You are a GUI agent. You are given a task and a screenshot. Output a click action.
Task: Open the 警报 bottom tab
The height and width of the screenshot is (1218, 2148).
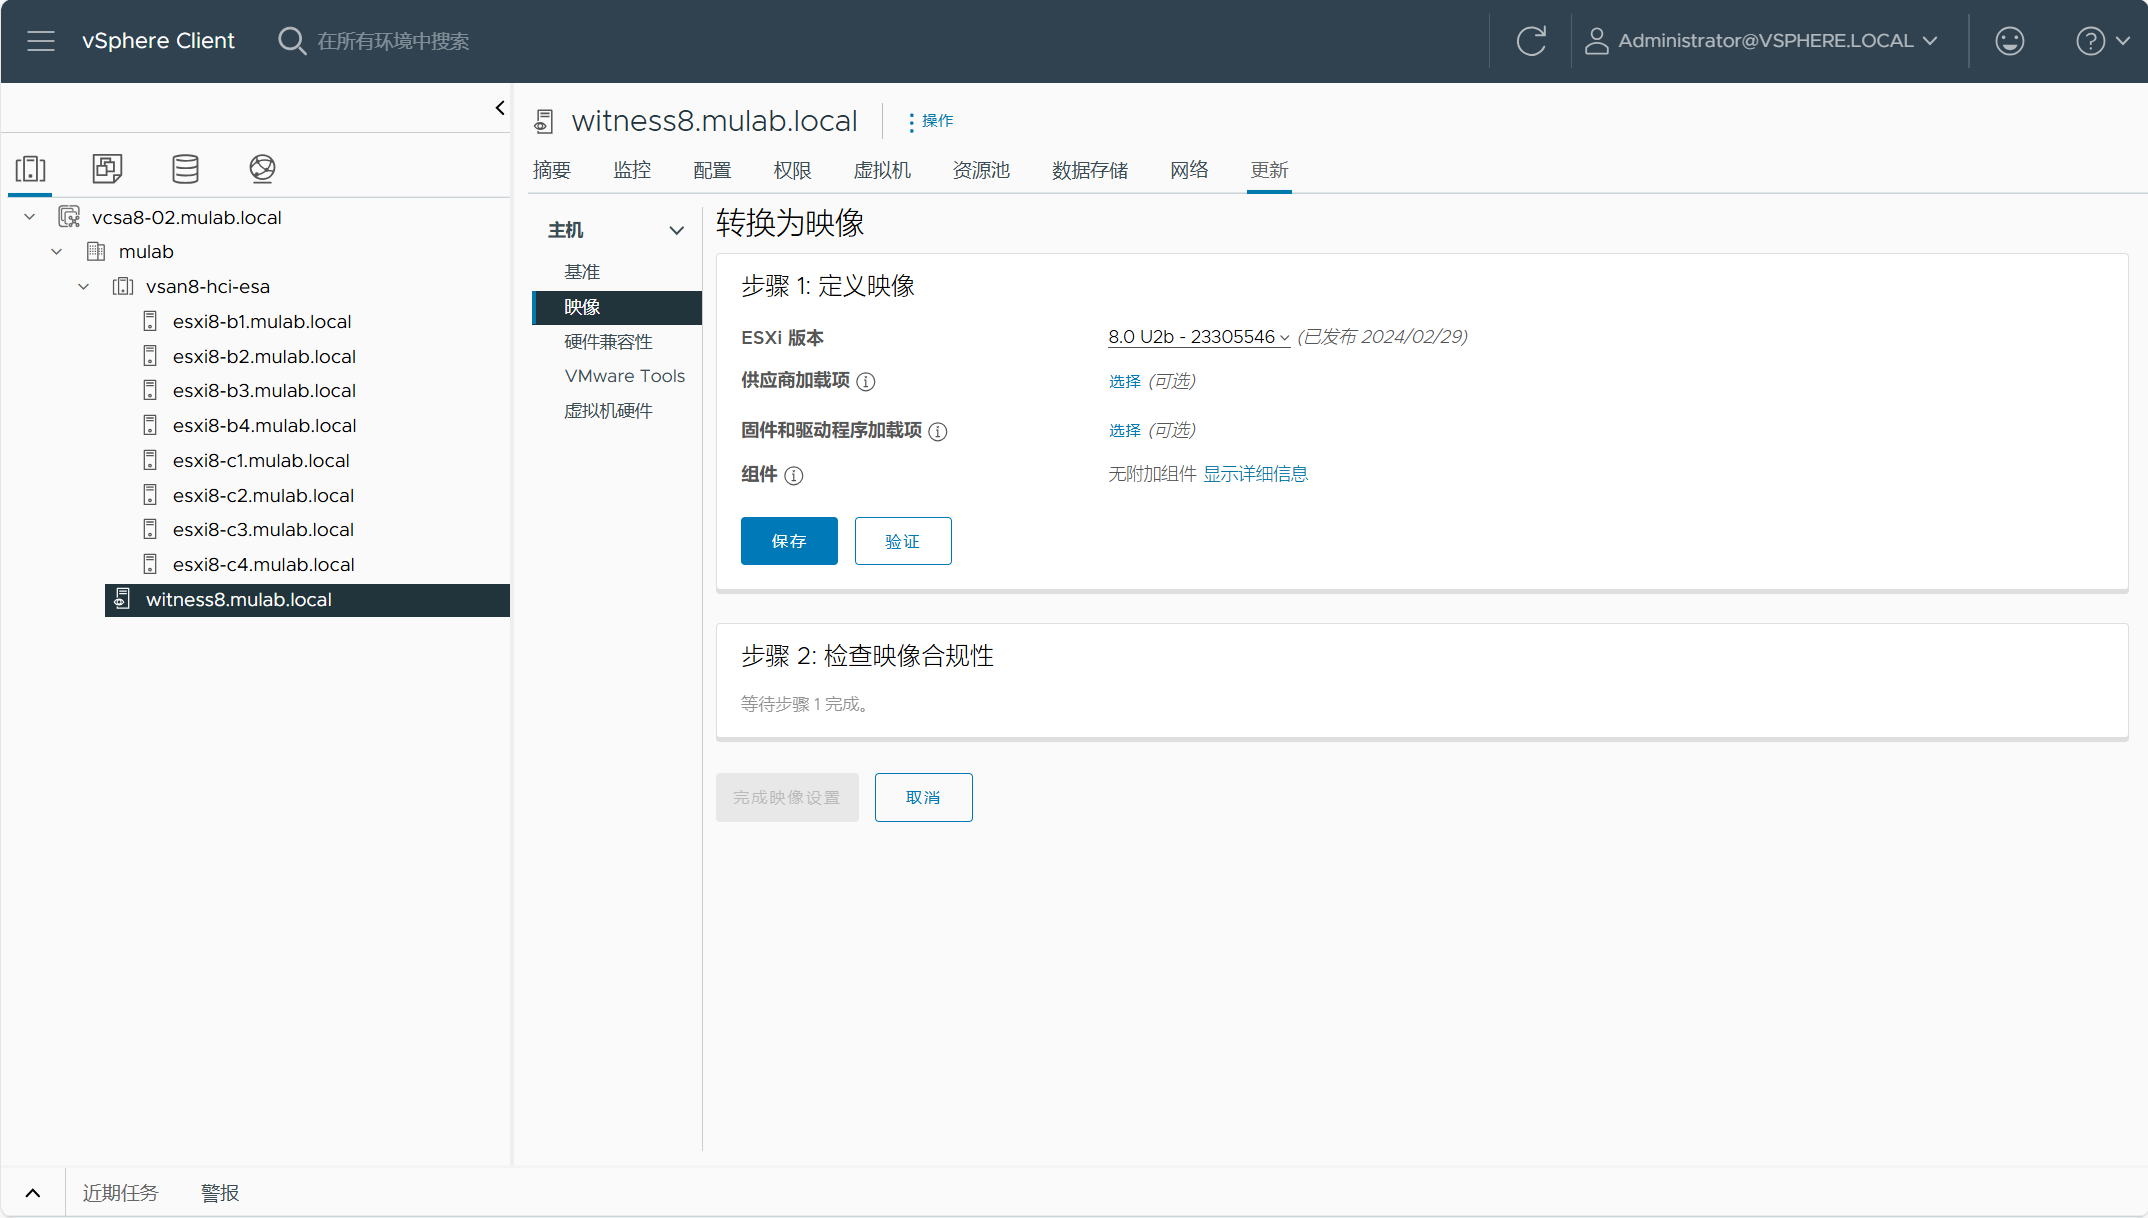[x=220, y=1193]
